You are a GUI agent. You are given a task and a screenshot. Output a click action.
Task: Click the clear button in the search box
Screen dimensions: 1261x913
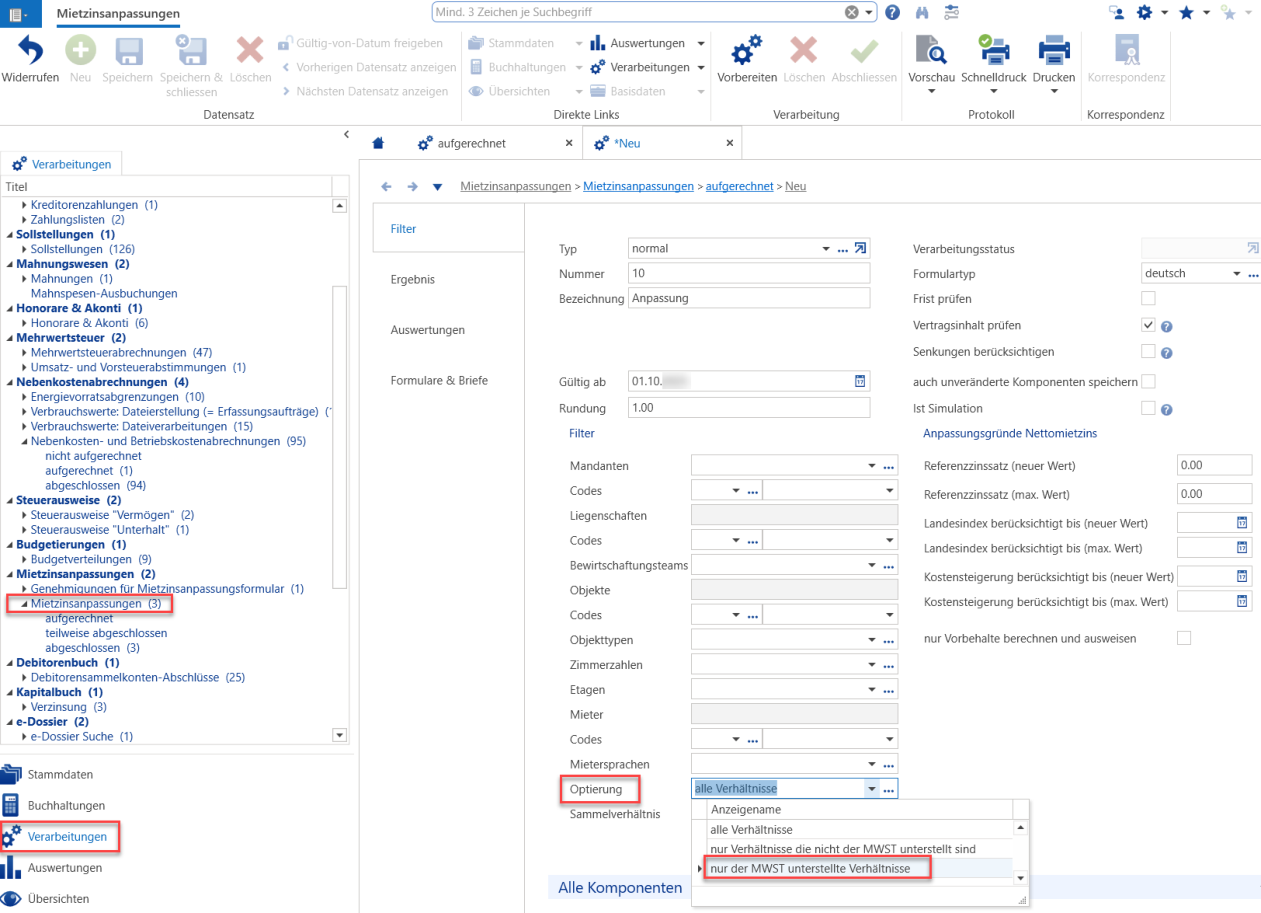point(852,12)
